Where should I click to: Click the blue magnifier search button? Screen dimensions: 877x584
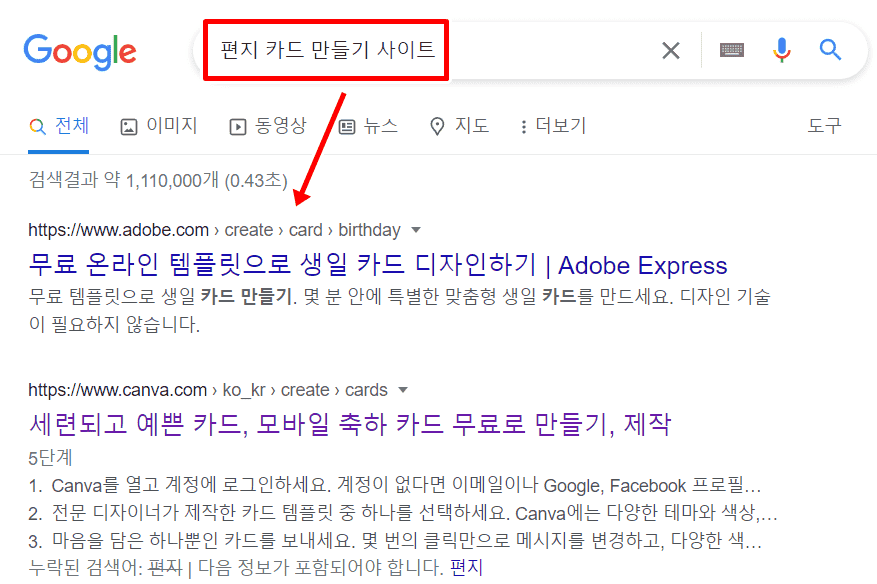pos(830,50)
